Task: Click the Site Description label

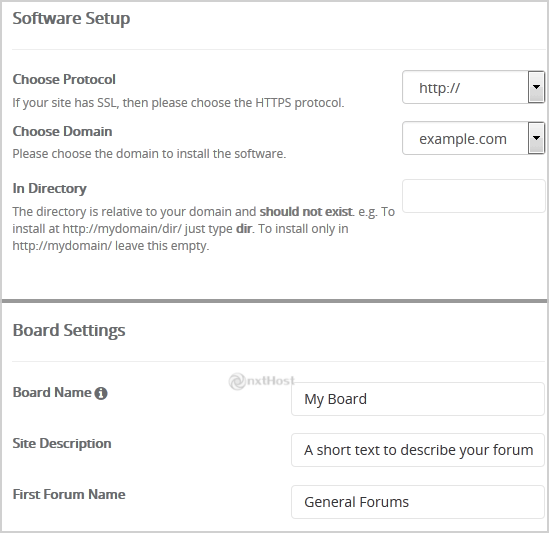Action: [x=62, y=444]
